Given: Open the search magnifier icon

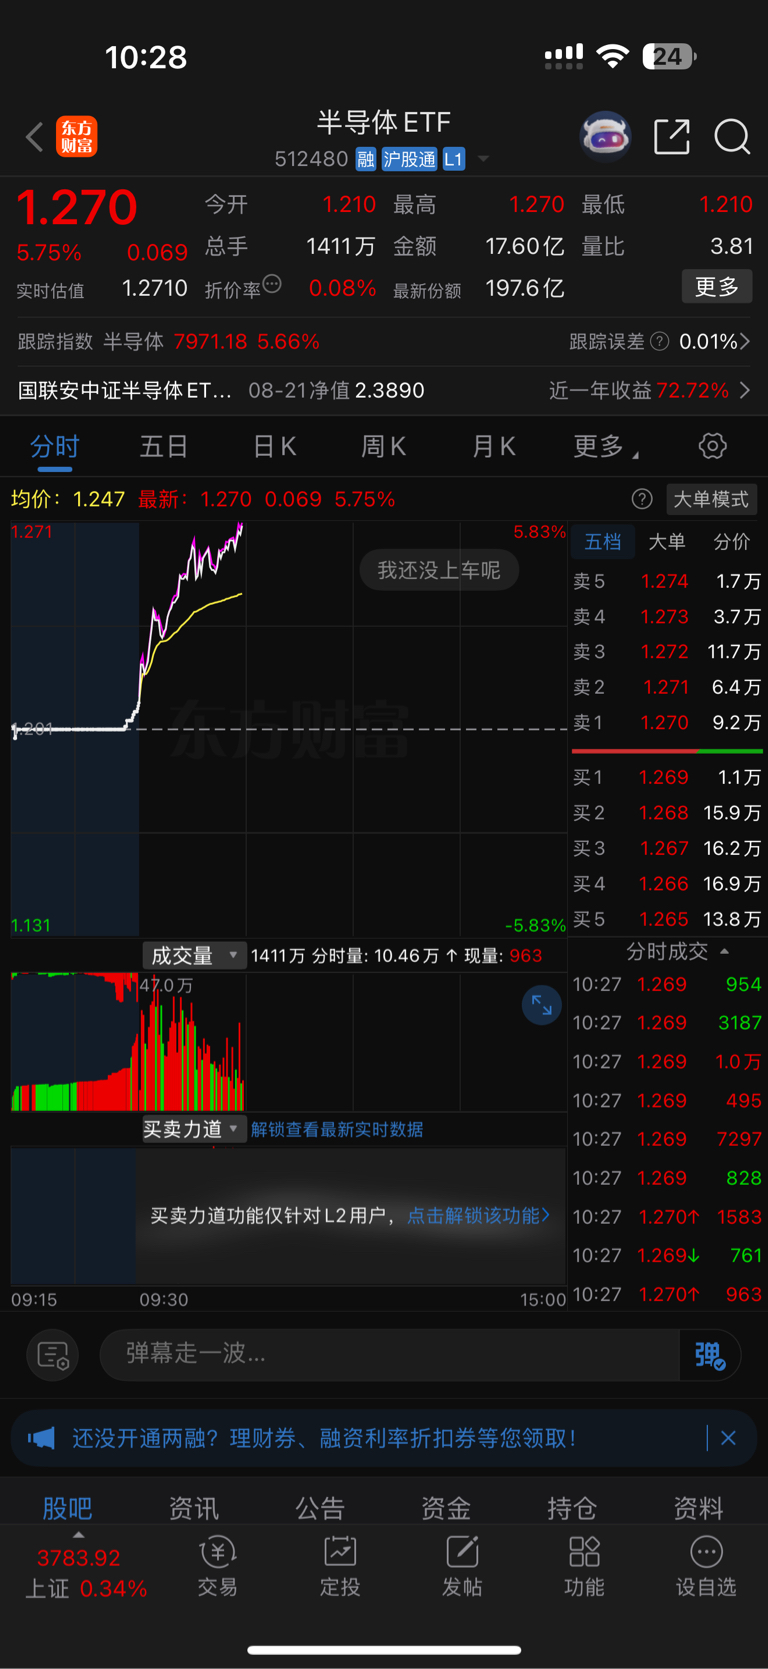Looking at the screenshot, I should point(732,136).
